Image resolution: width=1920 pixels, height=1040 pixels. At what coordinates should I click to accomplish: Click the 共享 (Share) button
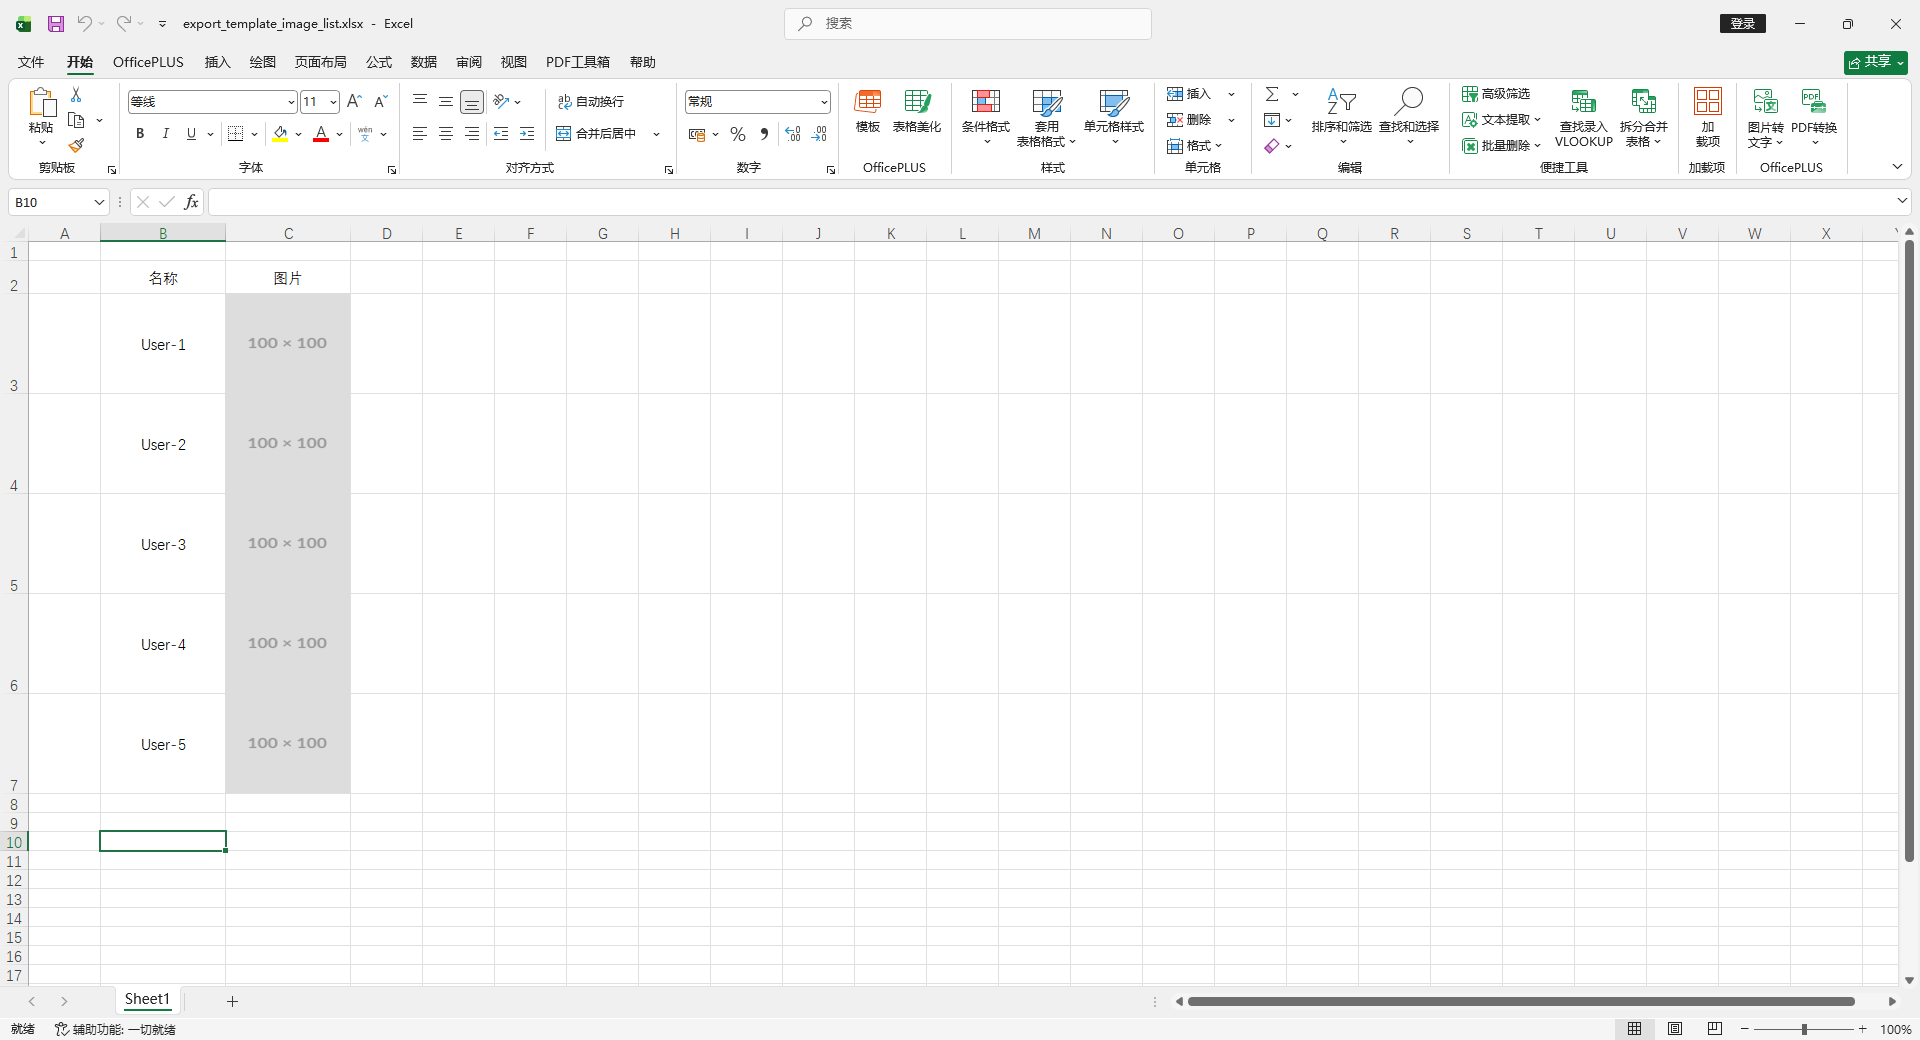click(1875, 62)
